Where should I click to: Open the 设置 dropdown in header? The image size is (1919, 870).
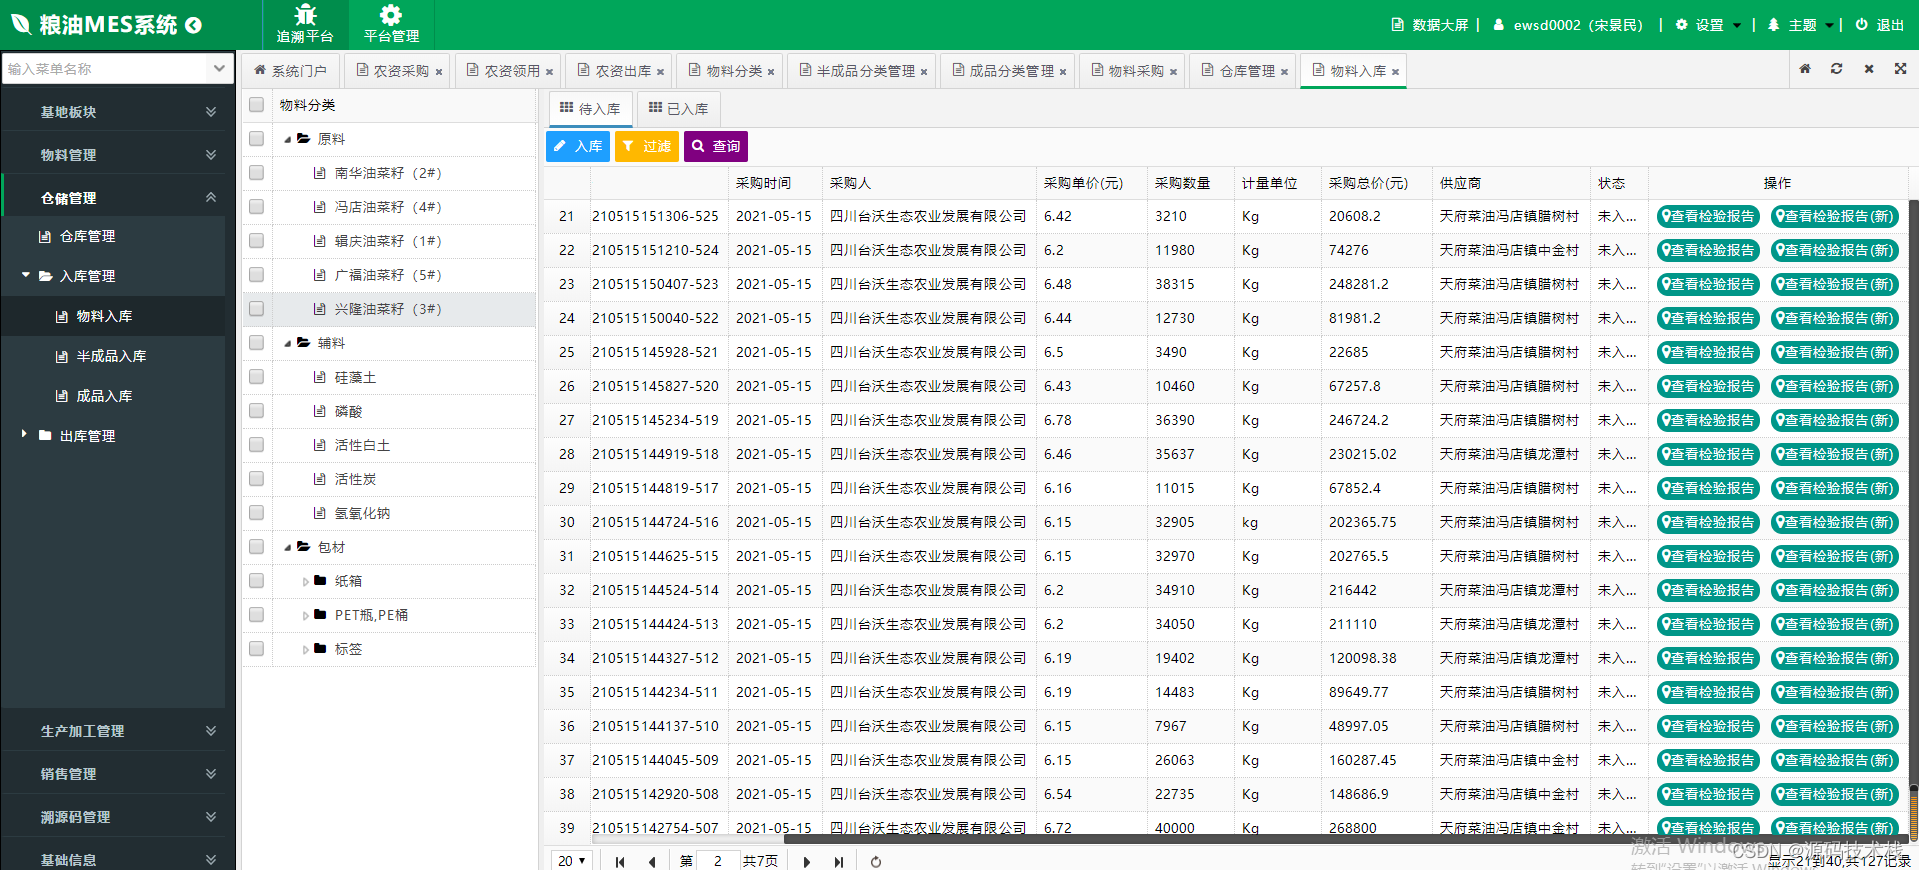tap(1709, 25)
